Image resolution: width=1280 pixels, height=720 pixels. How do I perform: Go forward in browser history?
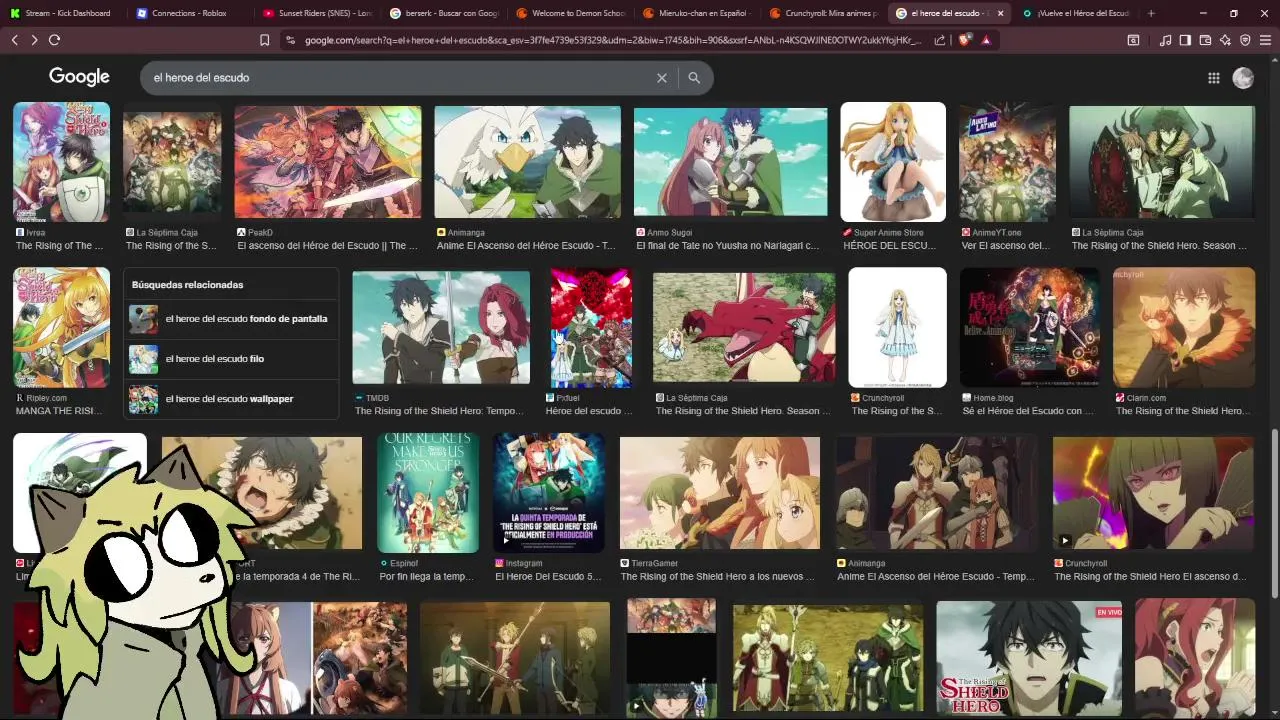[x=34, y=40]
